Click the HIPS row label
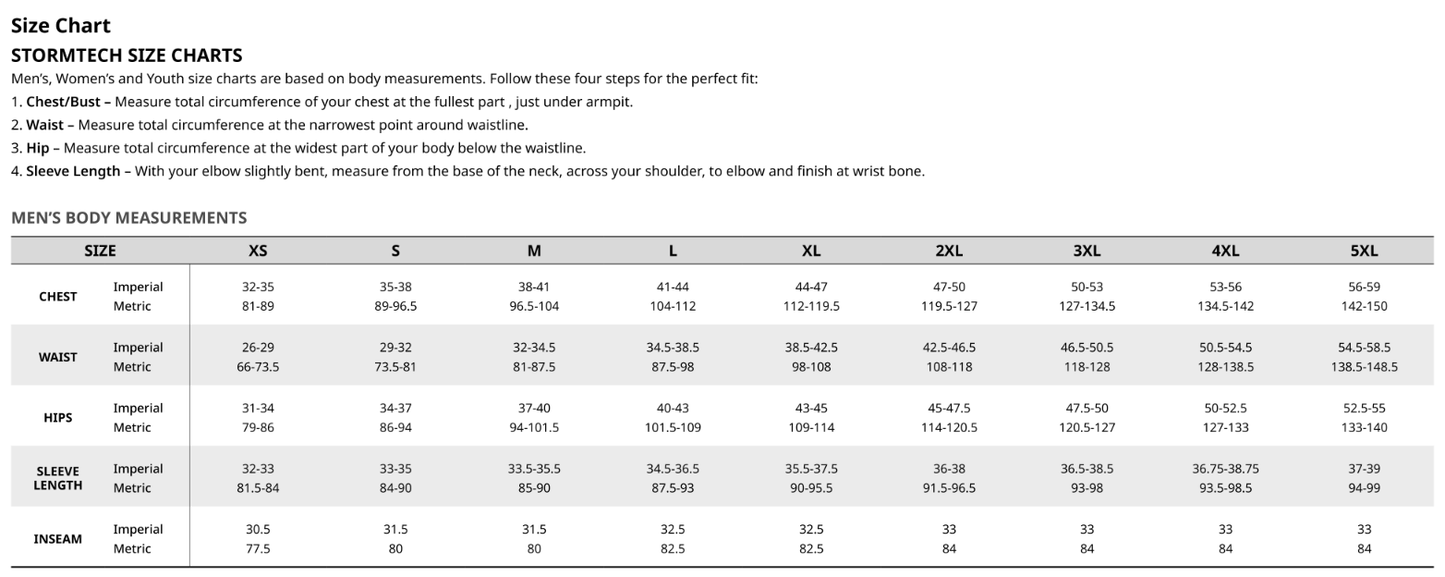Viewport: 1445px width, 577px height. tap(58, 417)
